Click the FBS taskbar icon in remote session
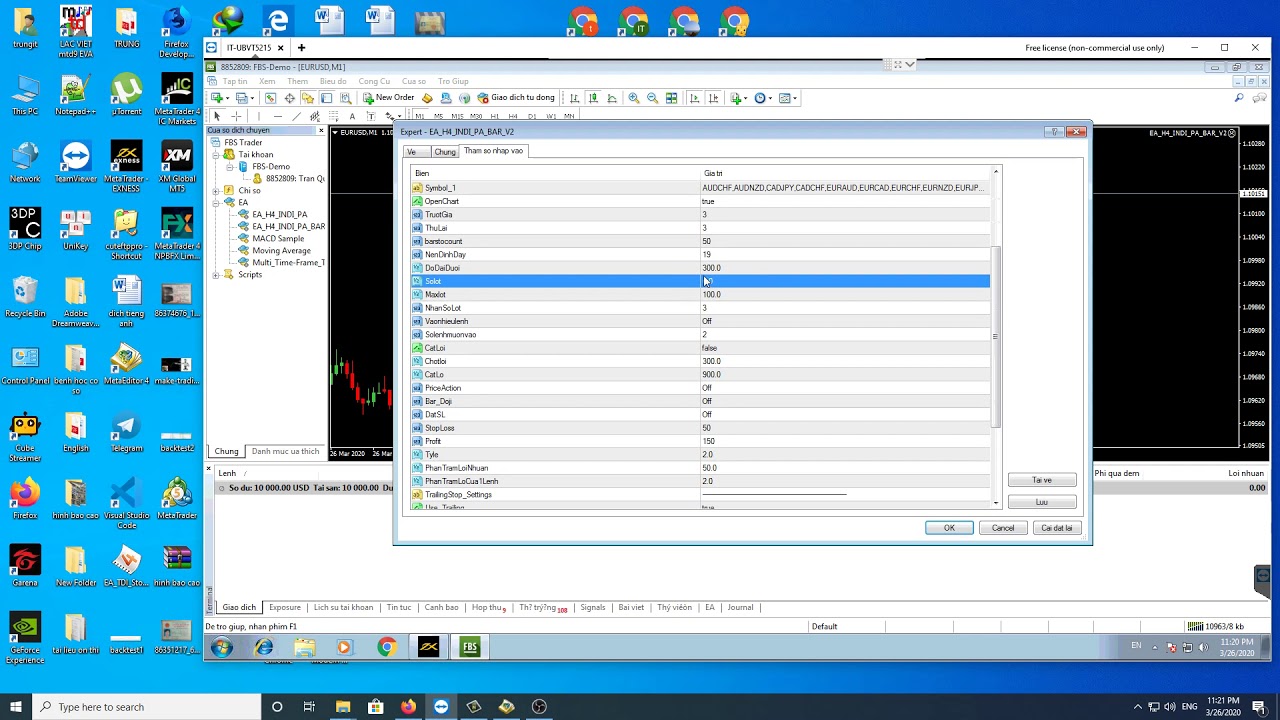This screenshot has width=1280, height=720. pos(470,647)
